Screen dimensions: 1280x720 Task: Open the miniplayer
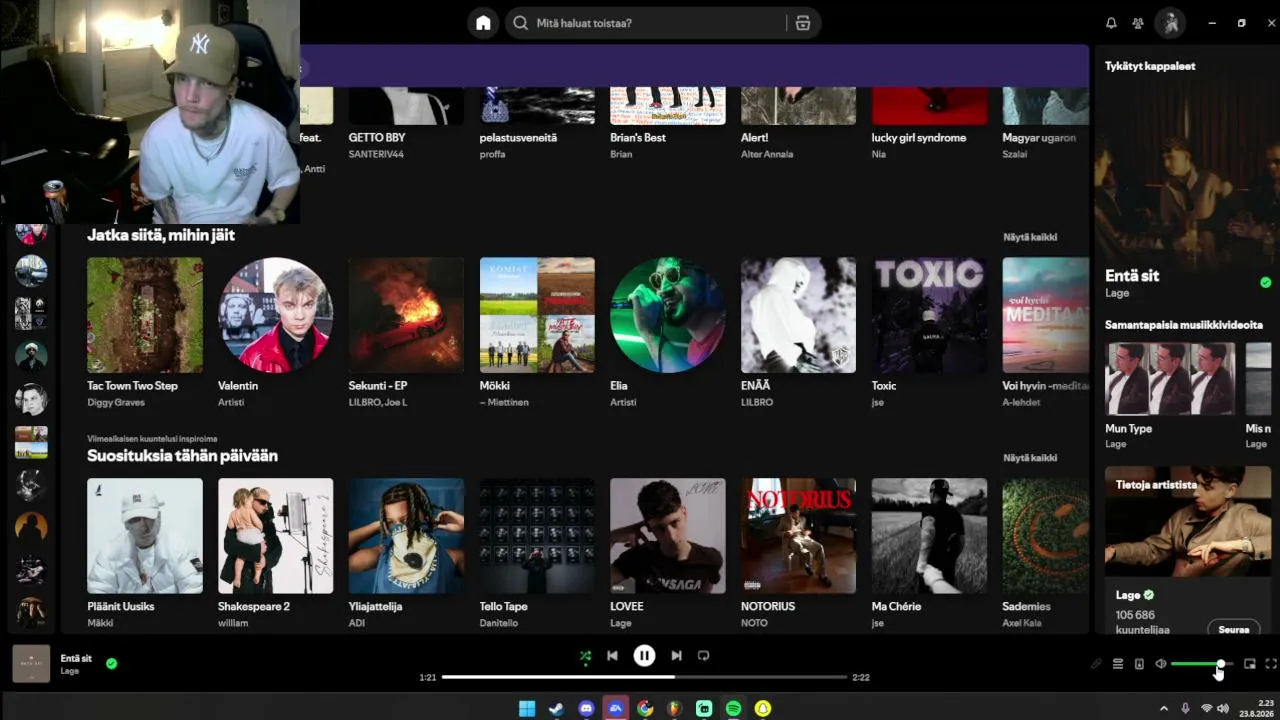pos(1250,664)
